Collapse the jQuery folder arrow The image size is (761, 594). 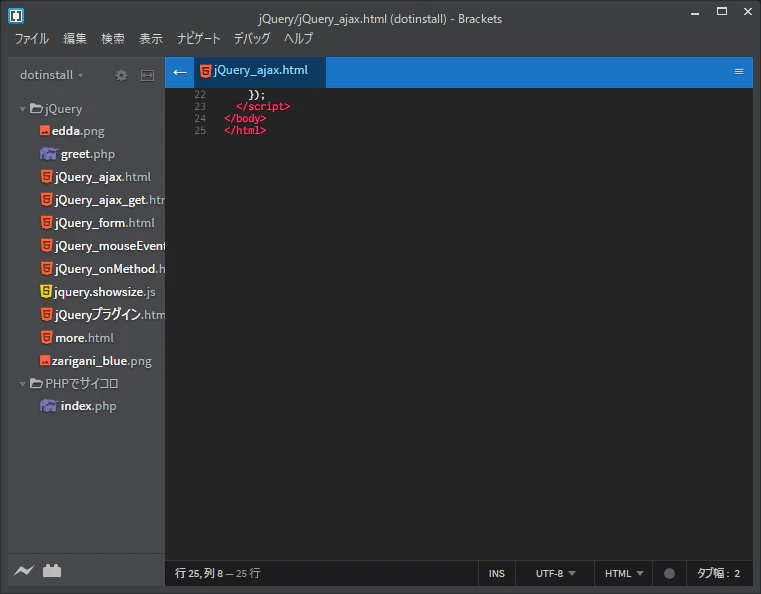pyautogui.click(x=22, y=109)
